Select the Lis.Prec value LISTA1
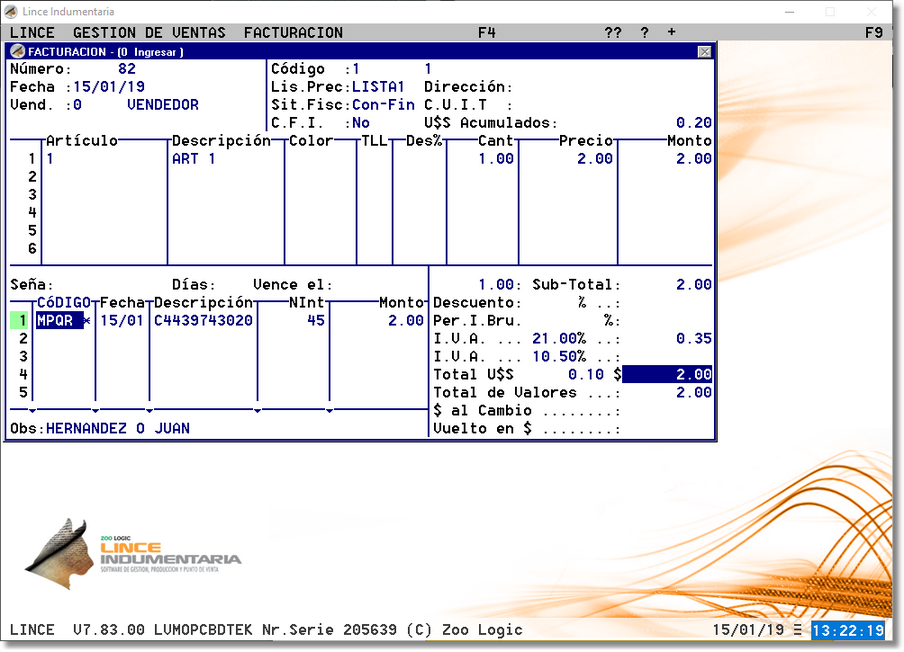Viewport: 904px width, 652px height. pos(378,87)
